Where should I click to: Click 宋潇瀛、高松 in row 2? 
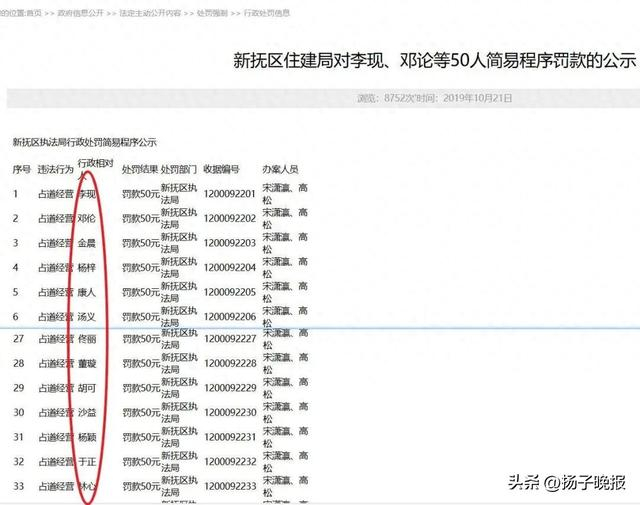[285, 218]
